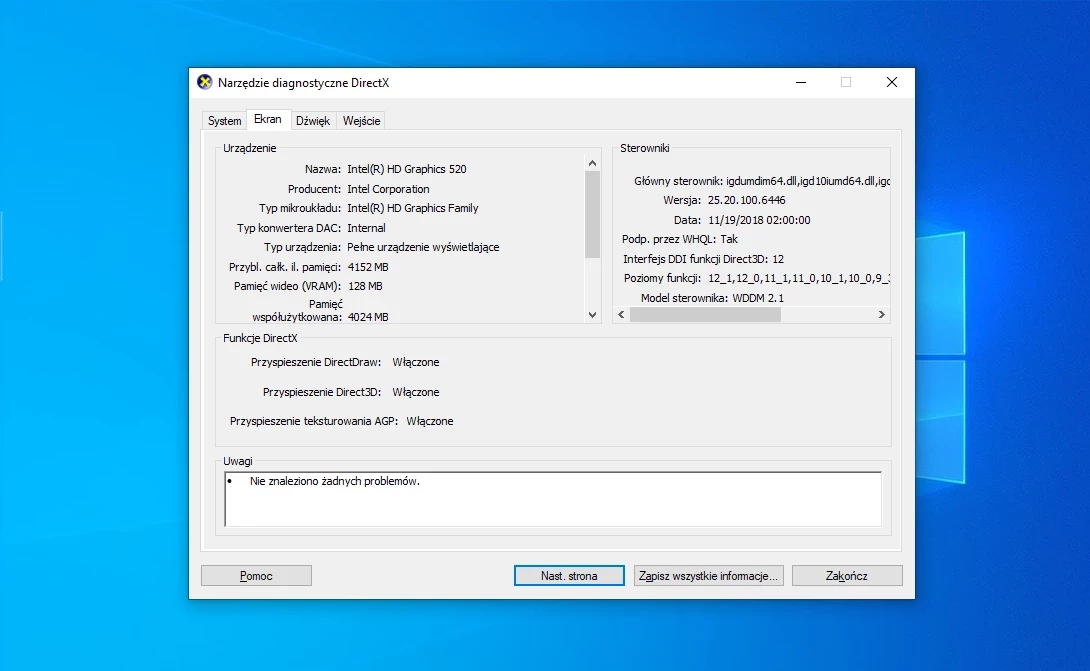Image resolution: width=1090 pixels, height=671 pixels.
Task: Click the device list scroll-down arrow
Action: pyautogui.click(x=592, y=314)
